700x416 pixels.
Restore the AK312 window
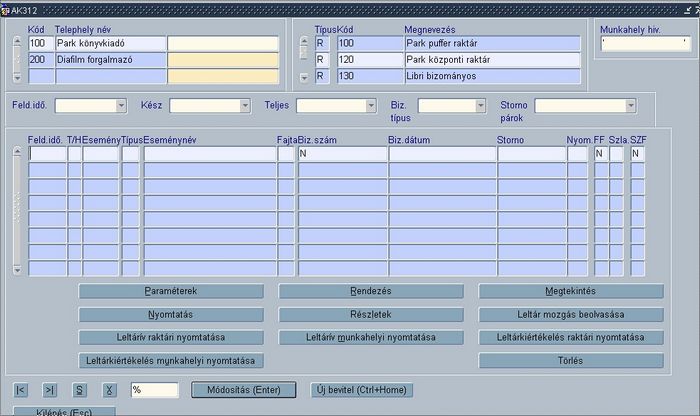(688, 10)
